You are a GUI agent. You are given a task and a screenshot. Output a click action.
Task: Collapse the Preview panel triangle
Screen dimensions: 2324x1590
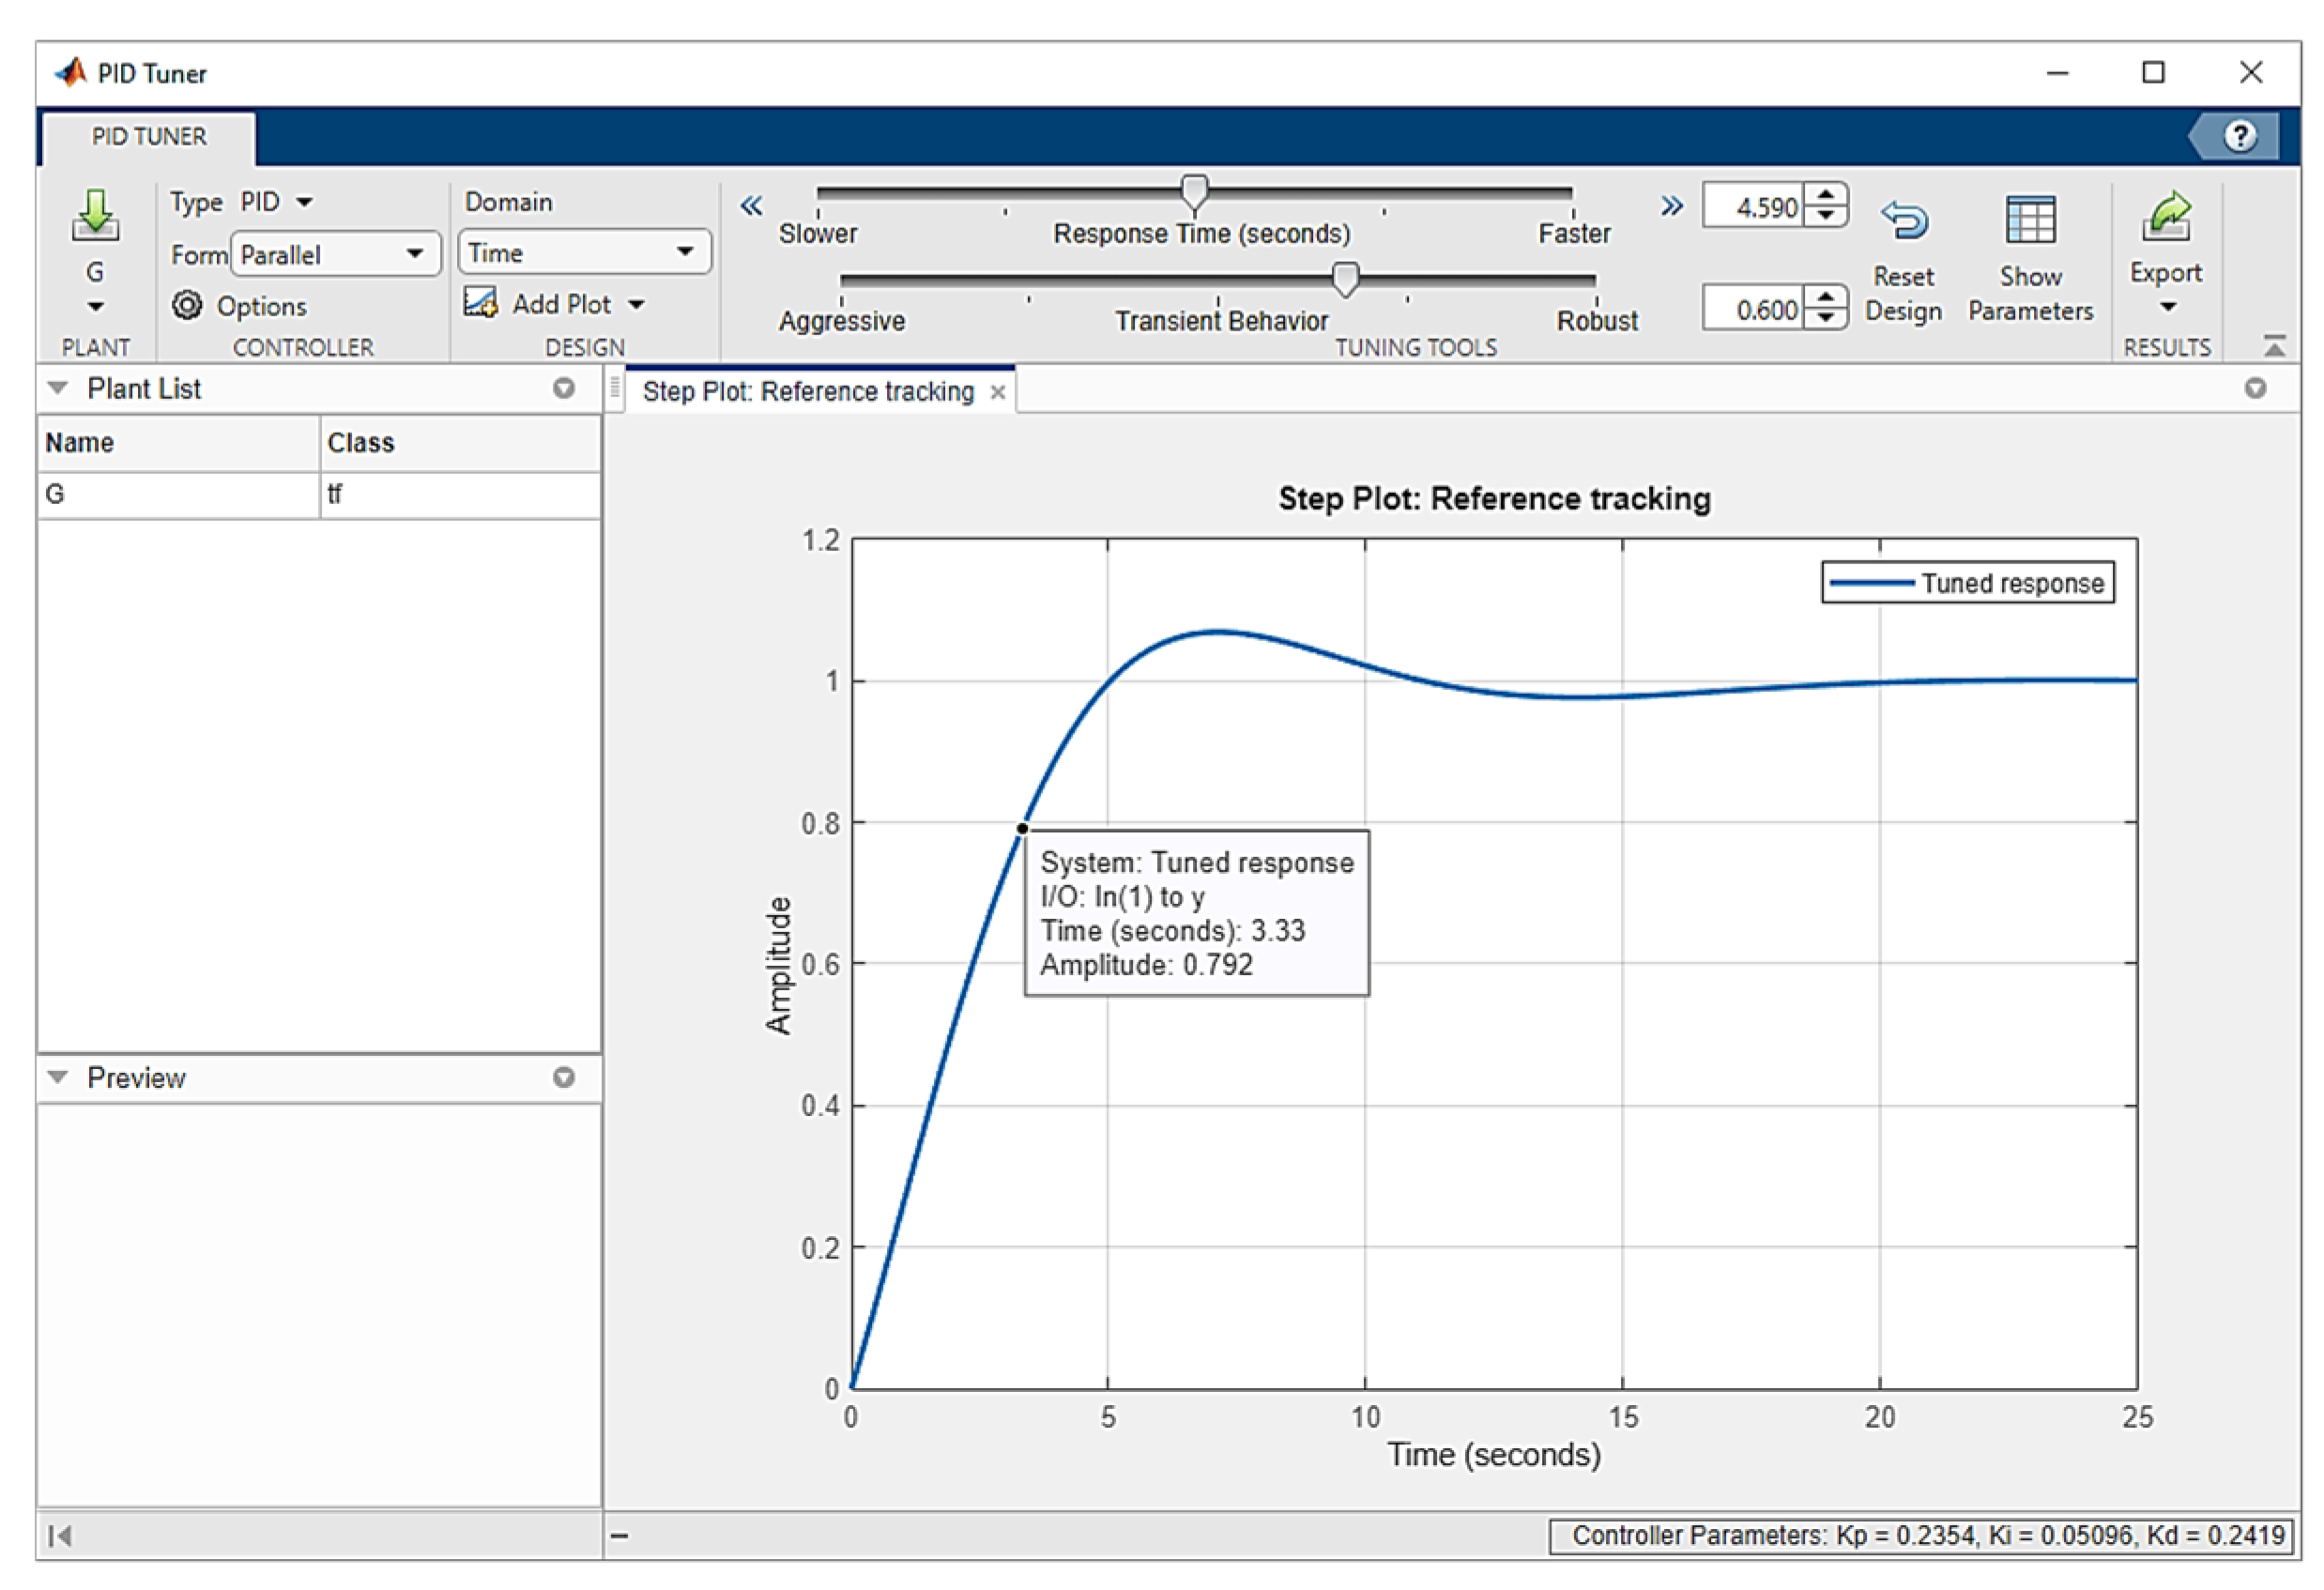[x=58, y=1077]
